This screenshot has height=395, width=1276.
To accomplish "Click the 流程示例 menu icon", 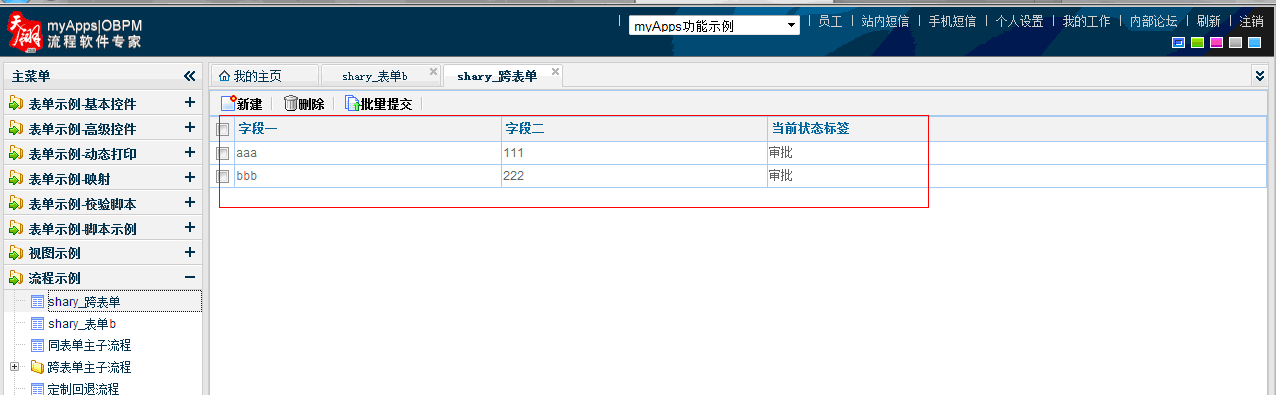I will pos(16,278).
